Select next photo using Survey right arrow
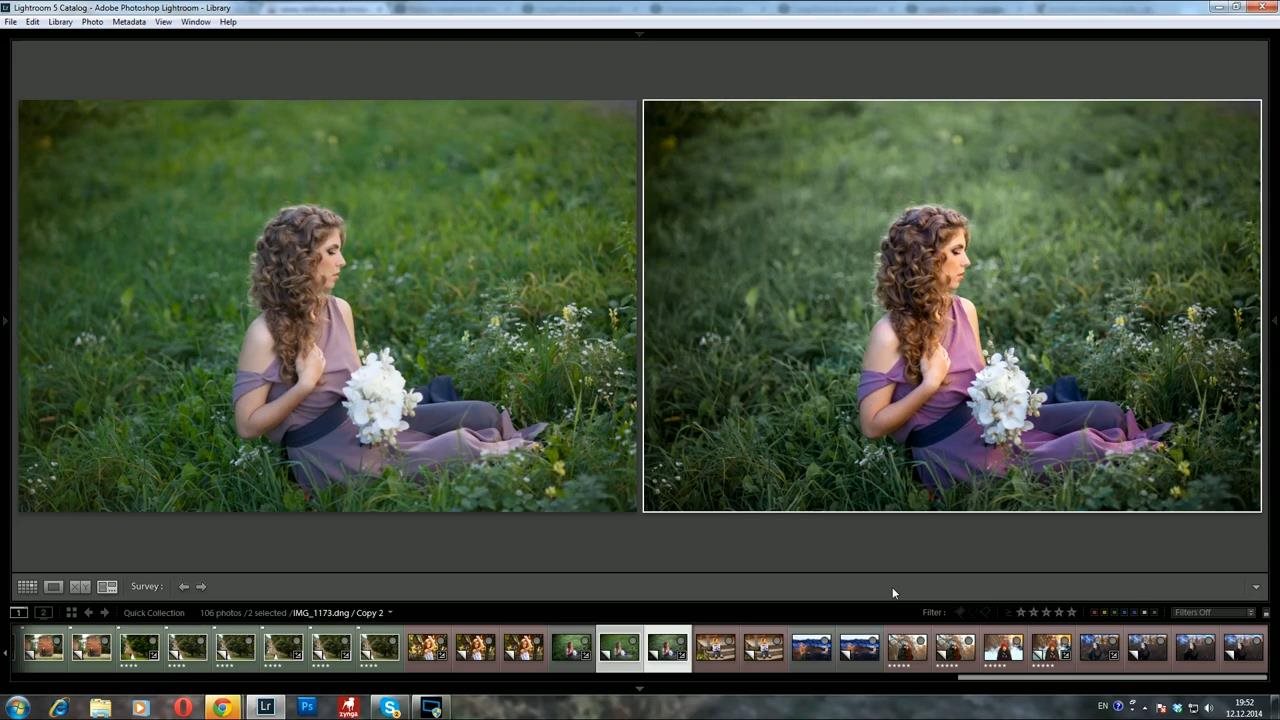Screen dimensions: 1280x720 [201, 587]
